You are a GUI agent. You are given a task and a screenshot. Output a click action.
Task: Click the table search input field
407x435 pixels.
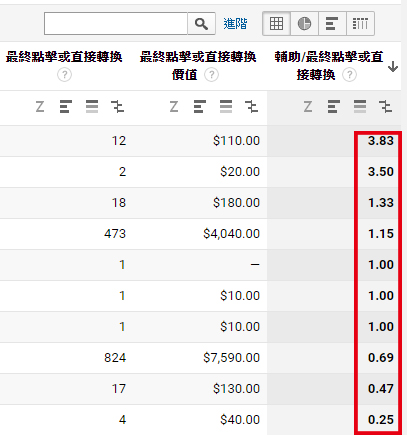[116, 24]
